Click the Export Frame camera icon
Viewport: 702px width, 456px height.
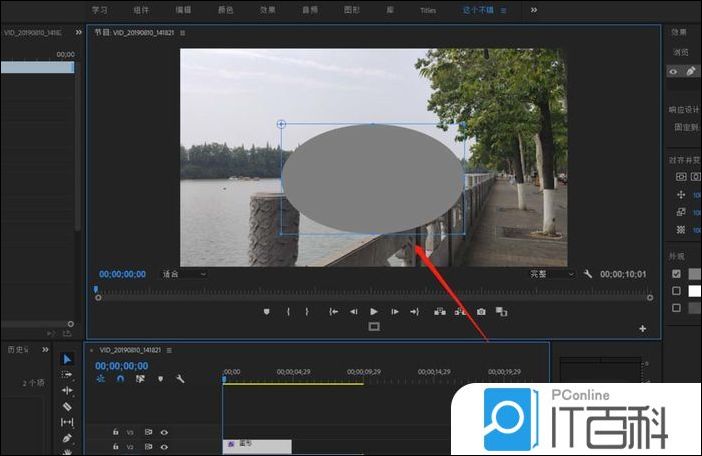click(481, 312)
